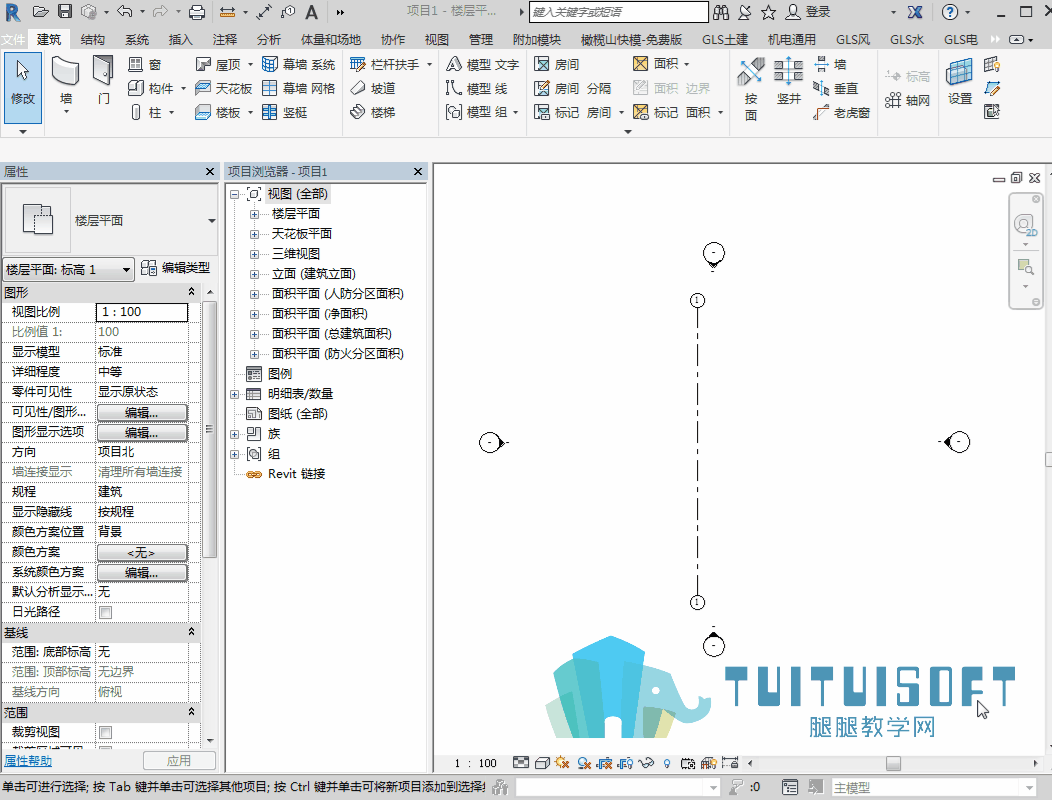Click the 竖井 (Shaft) opening tool
The width and height of the screenshot is (1052, 800).
pos(788,82)
